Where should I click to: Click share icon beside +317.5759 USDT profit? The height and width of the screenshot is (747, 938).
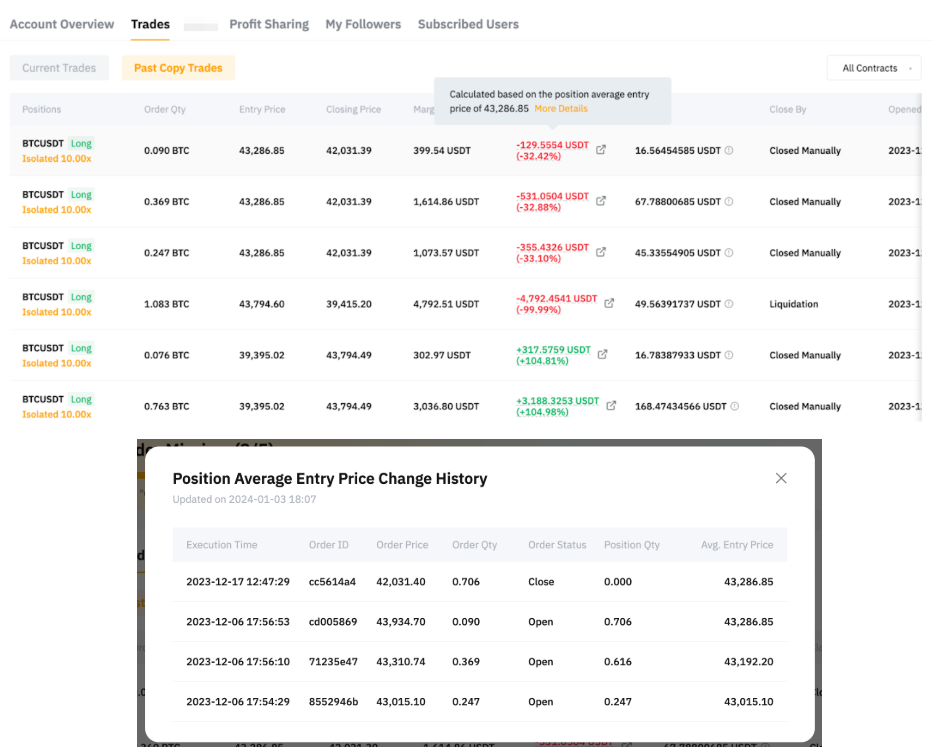[601, 354]
